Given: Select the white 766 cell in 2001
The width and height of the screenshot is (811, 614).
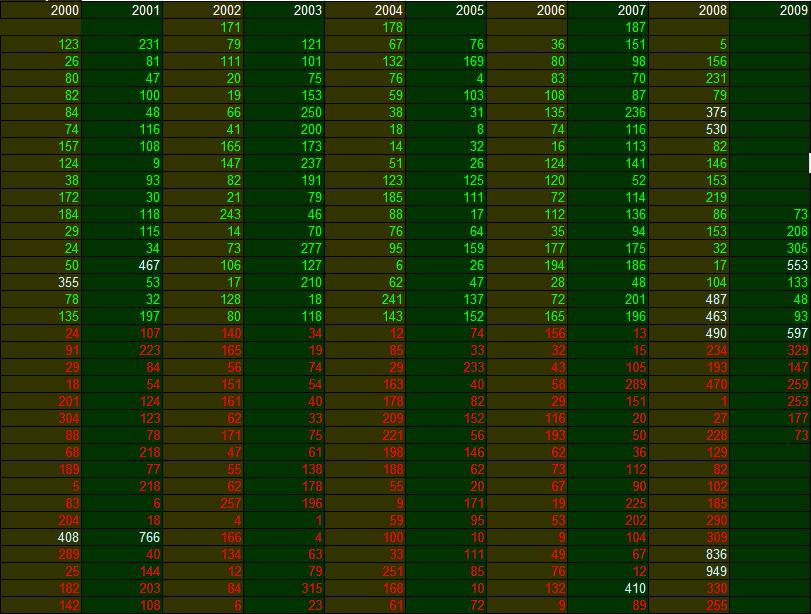Looking at the screenshot, I should (x=122, y=537).
